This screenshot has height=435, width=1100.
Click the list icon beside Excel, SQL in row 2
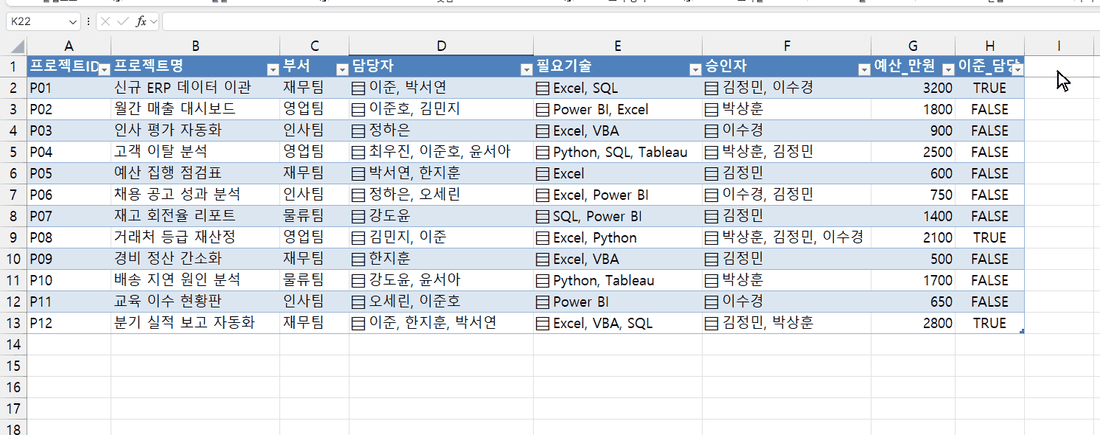(x=542, y=88)
